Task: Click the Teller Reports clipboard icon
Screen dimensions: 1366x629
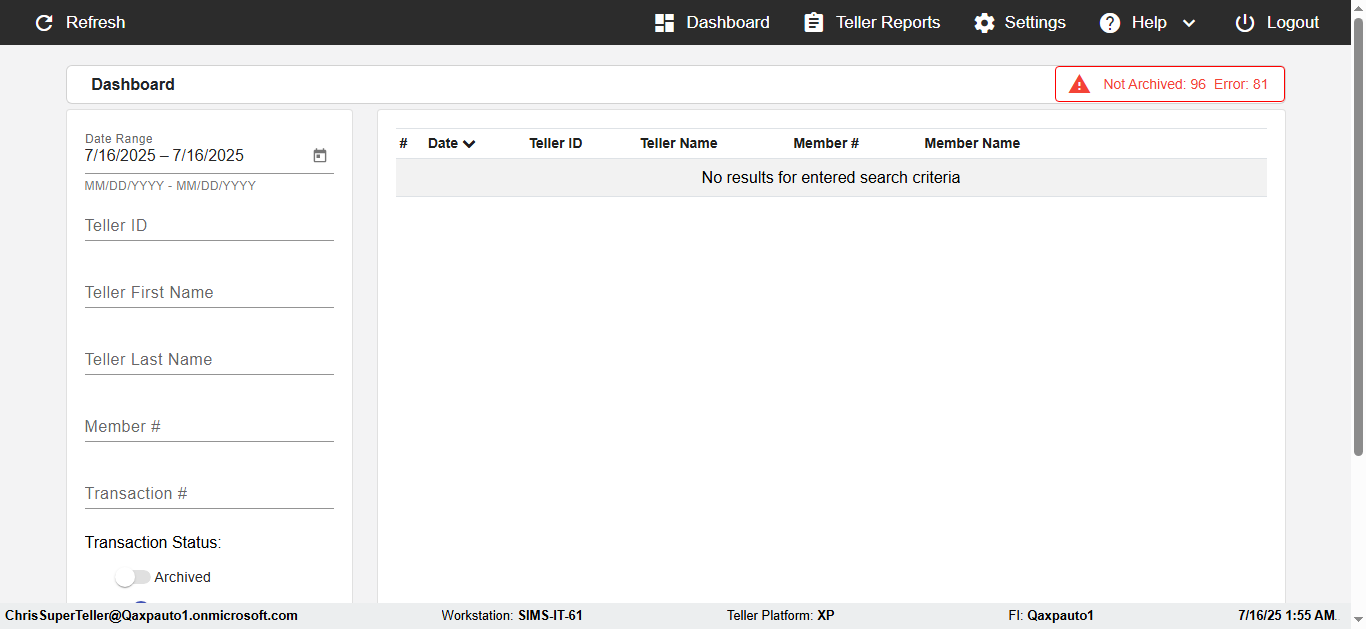Action: (814, 23)
